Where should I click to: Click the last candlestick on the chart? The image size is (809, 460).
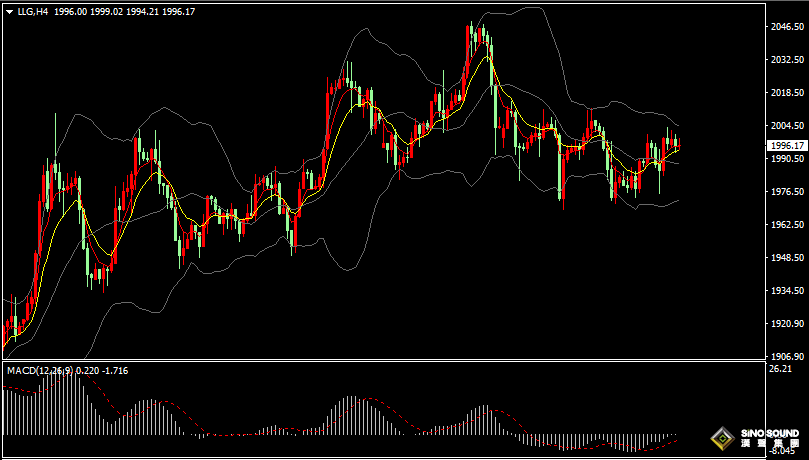[677, 145]
